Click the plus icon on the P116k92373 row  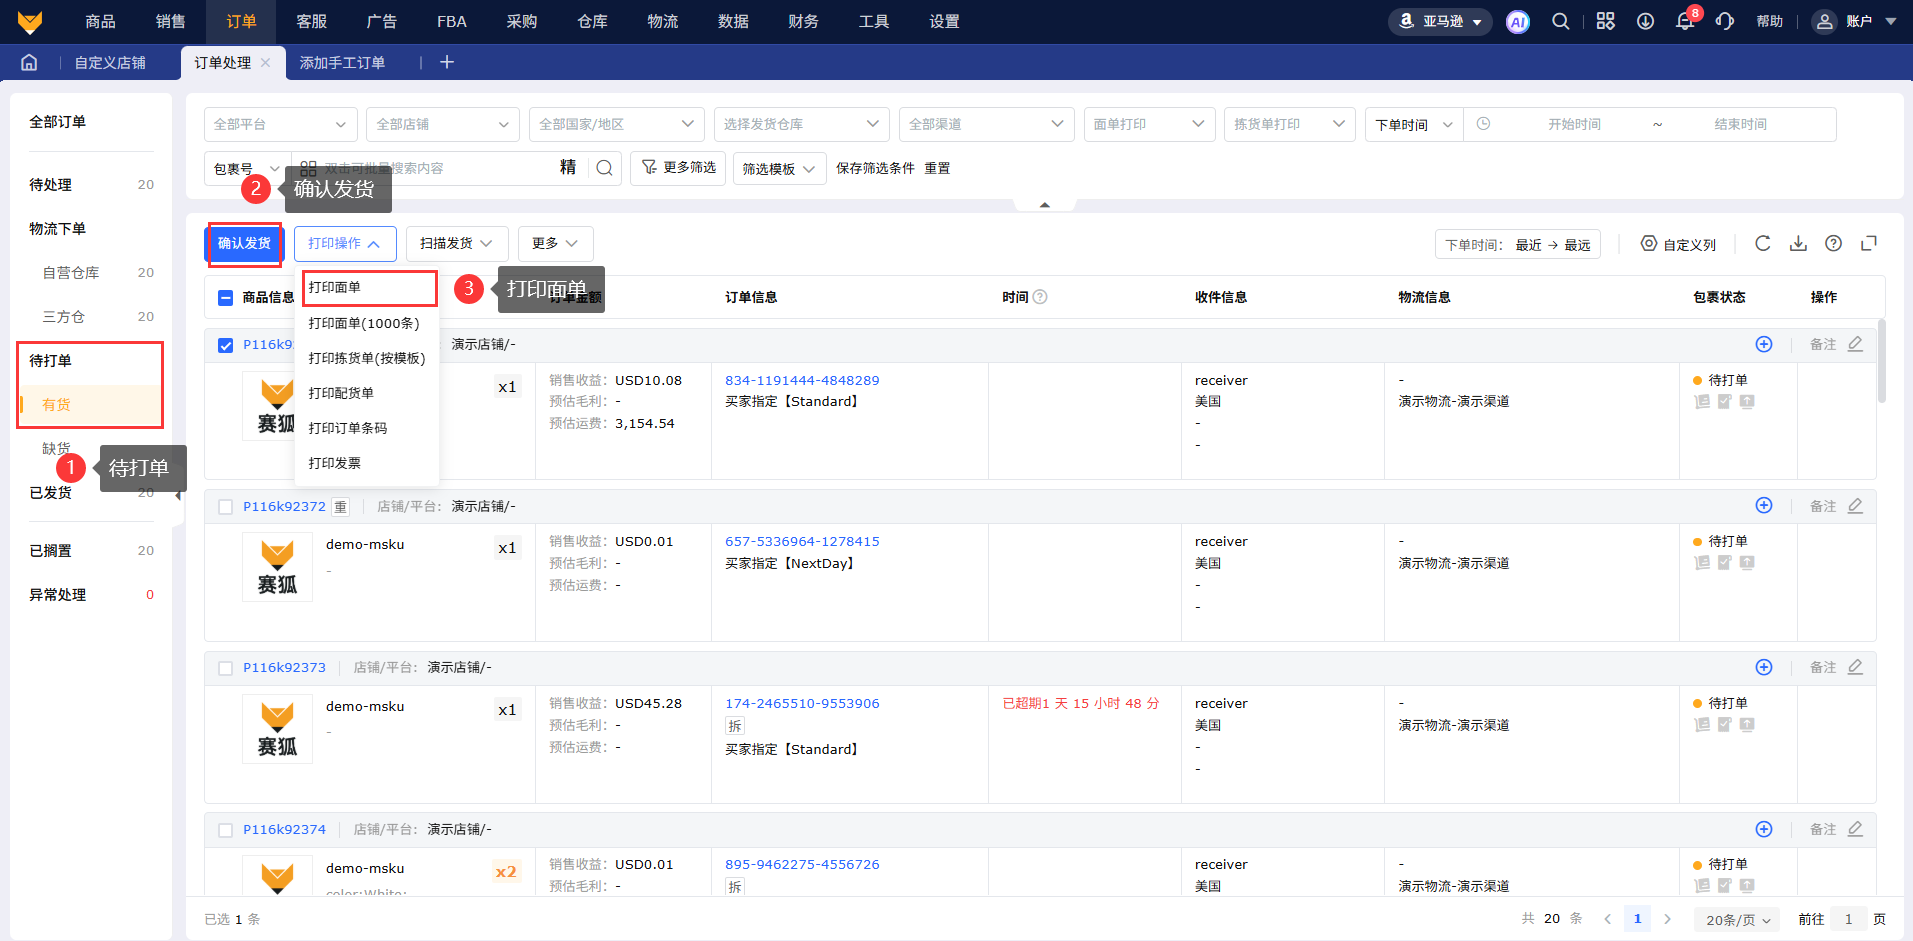click(x=1764, y=667)
